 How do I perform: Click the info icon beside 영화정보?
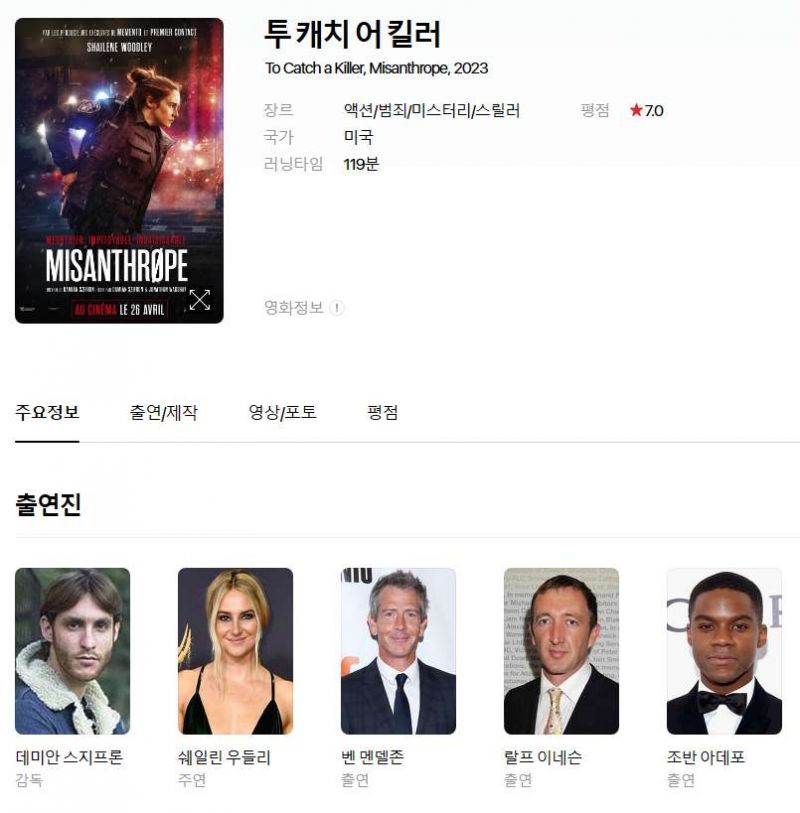(337, 308)
